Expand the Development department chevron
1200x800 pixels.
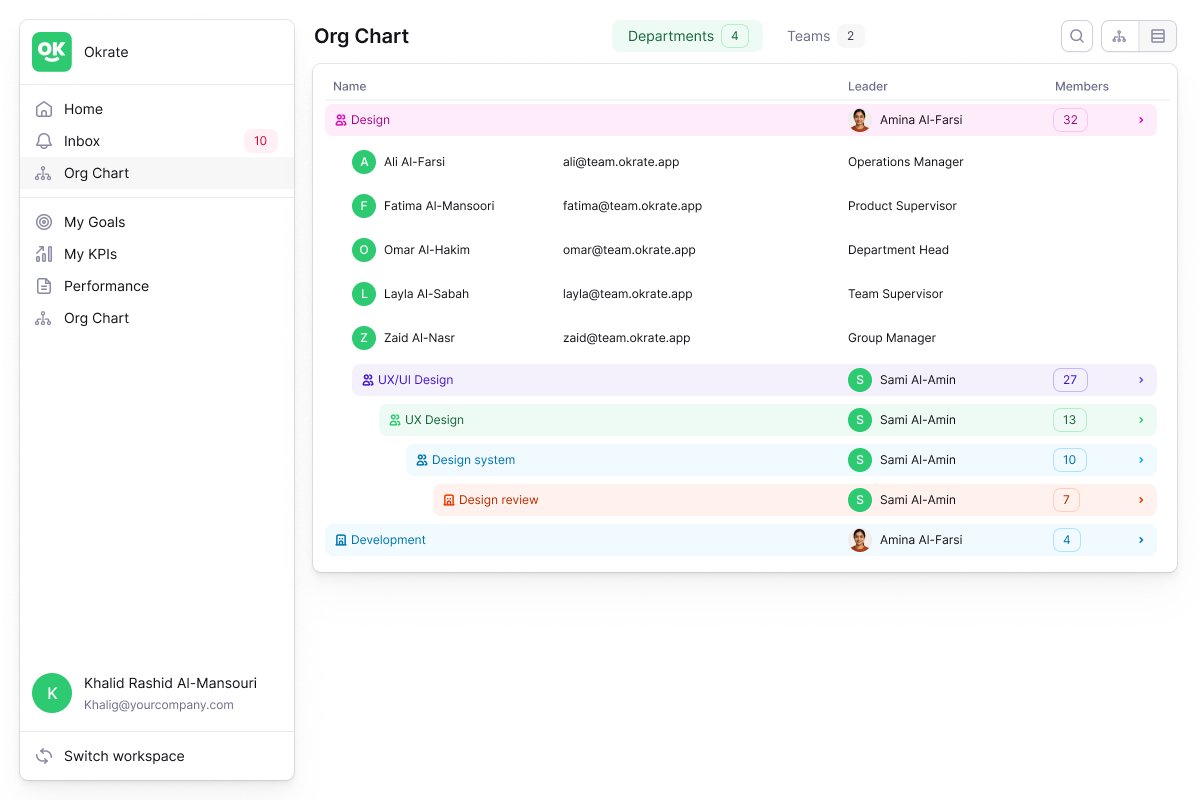point(1141,540)
